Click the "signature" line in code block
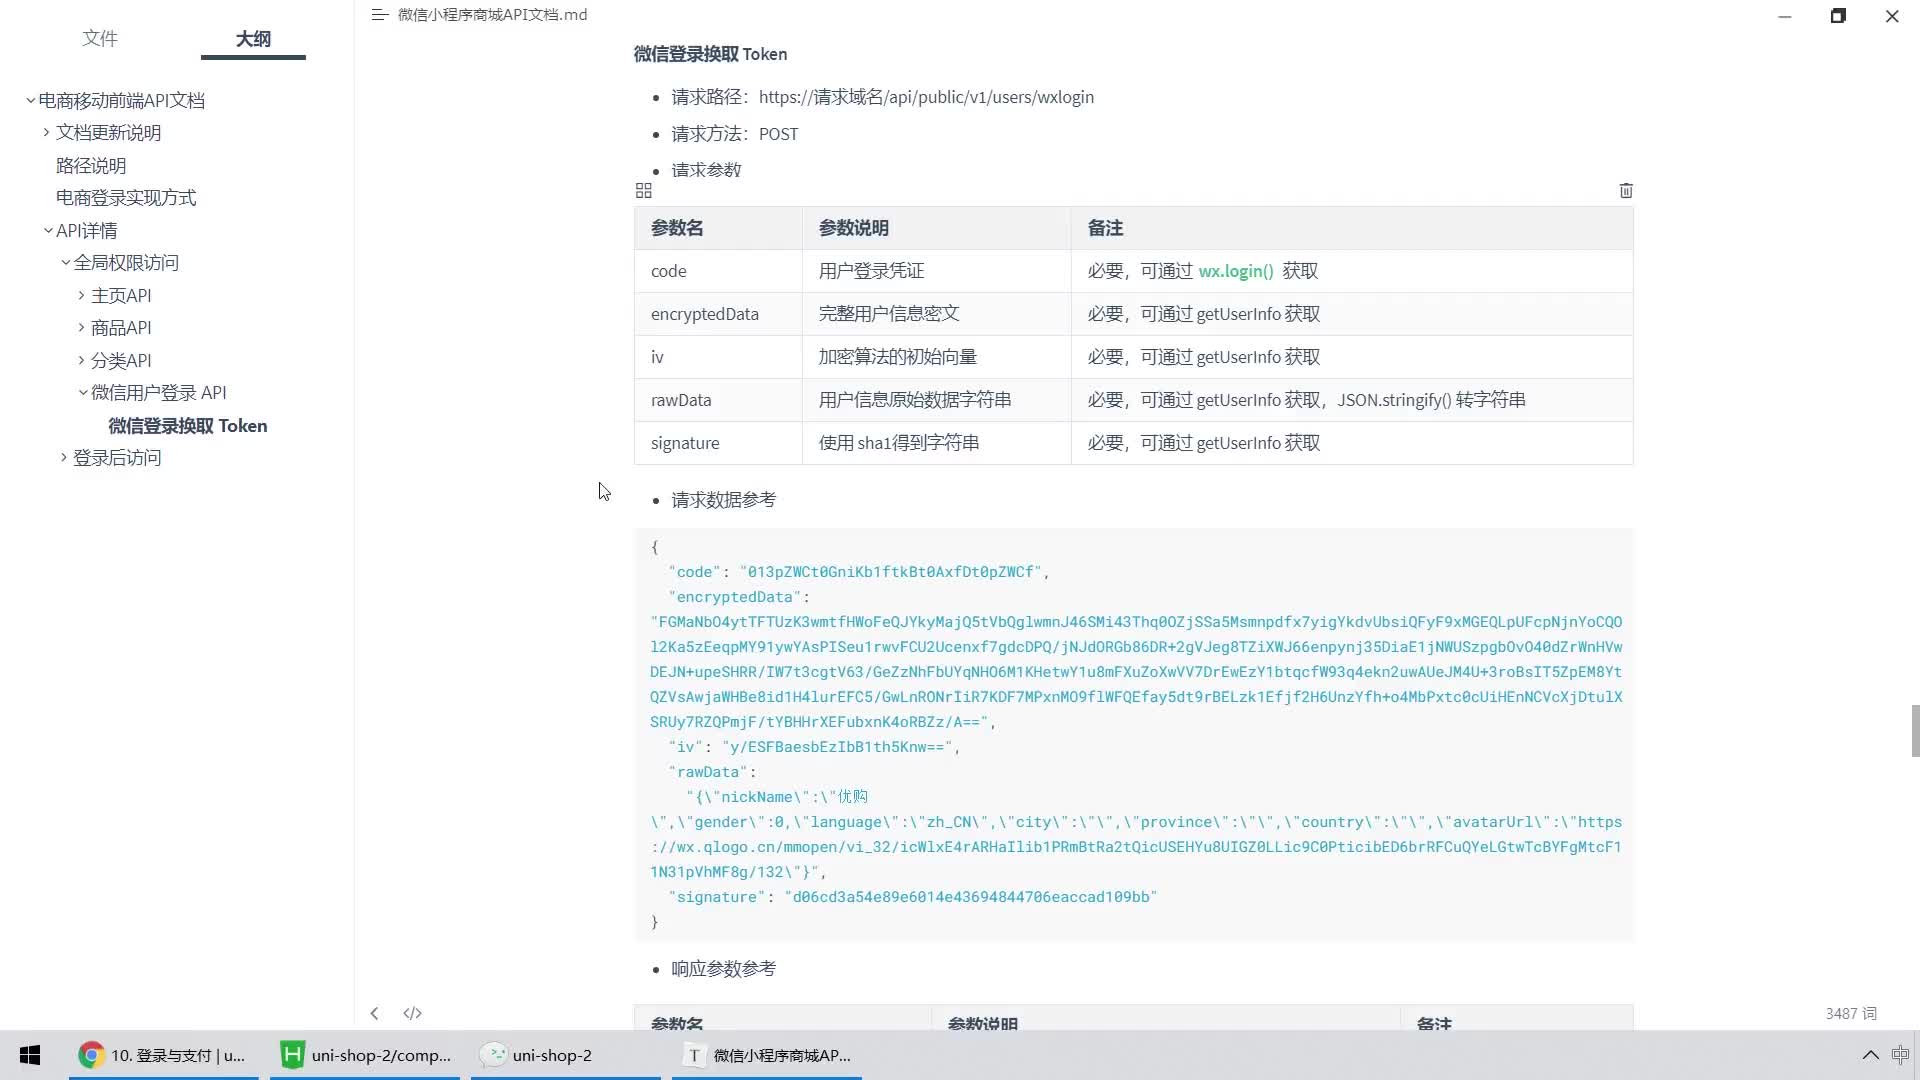This screenshot has width=1920, height=1080. 912,897
